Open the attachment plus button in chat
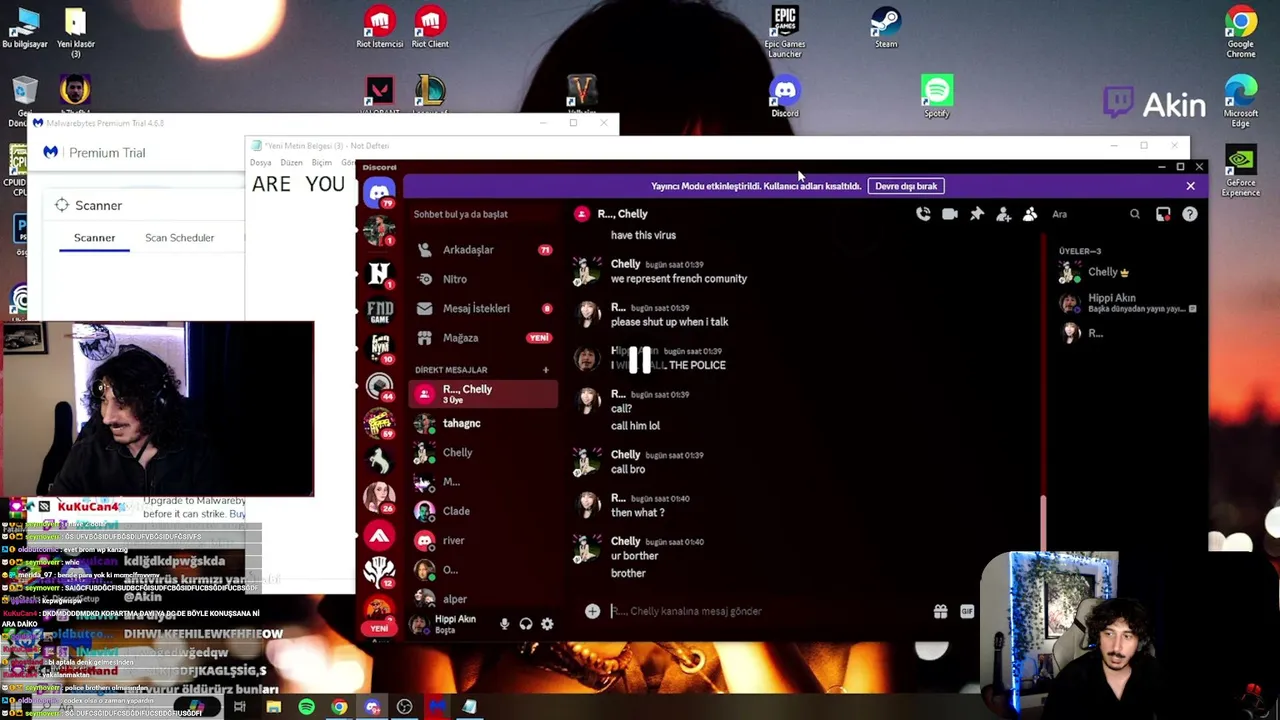The height and width of the screenshot is (720, 1280). click(592, 611)
